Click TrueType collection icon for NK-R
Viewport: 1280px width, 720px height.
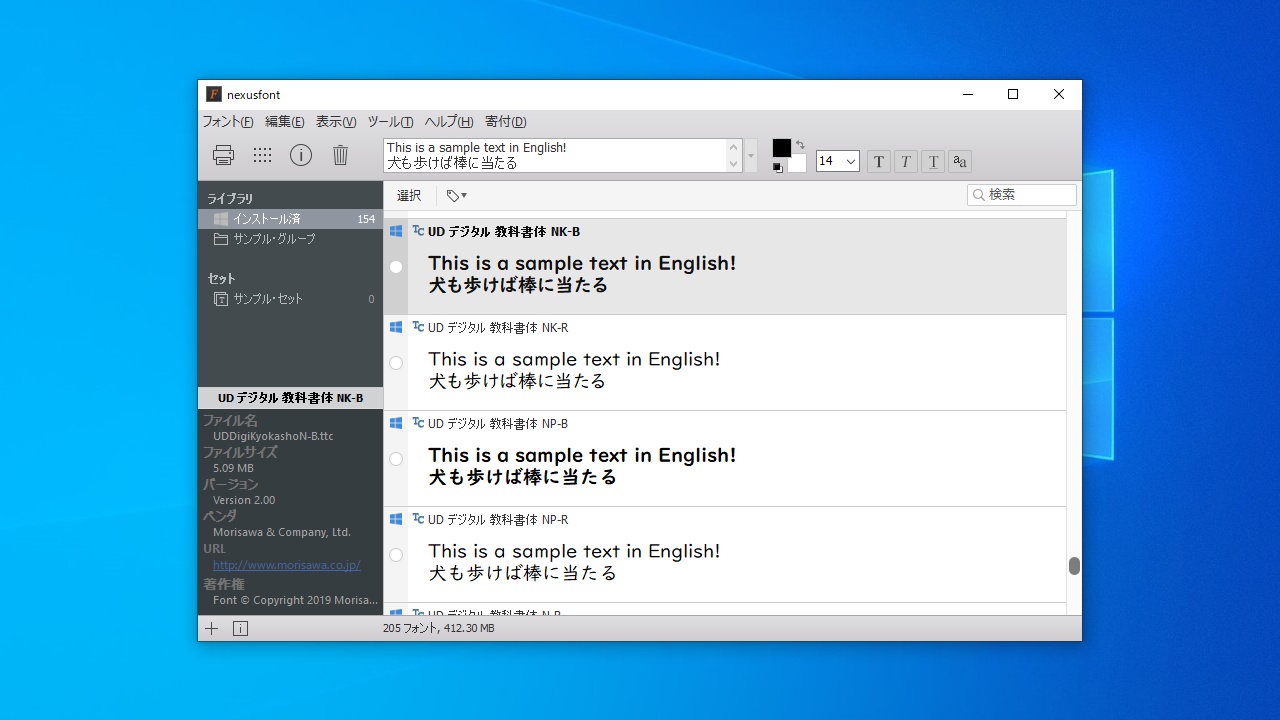pos(418,327)
